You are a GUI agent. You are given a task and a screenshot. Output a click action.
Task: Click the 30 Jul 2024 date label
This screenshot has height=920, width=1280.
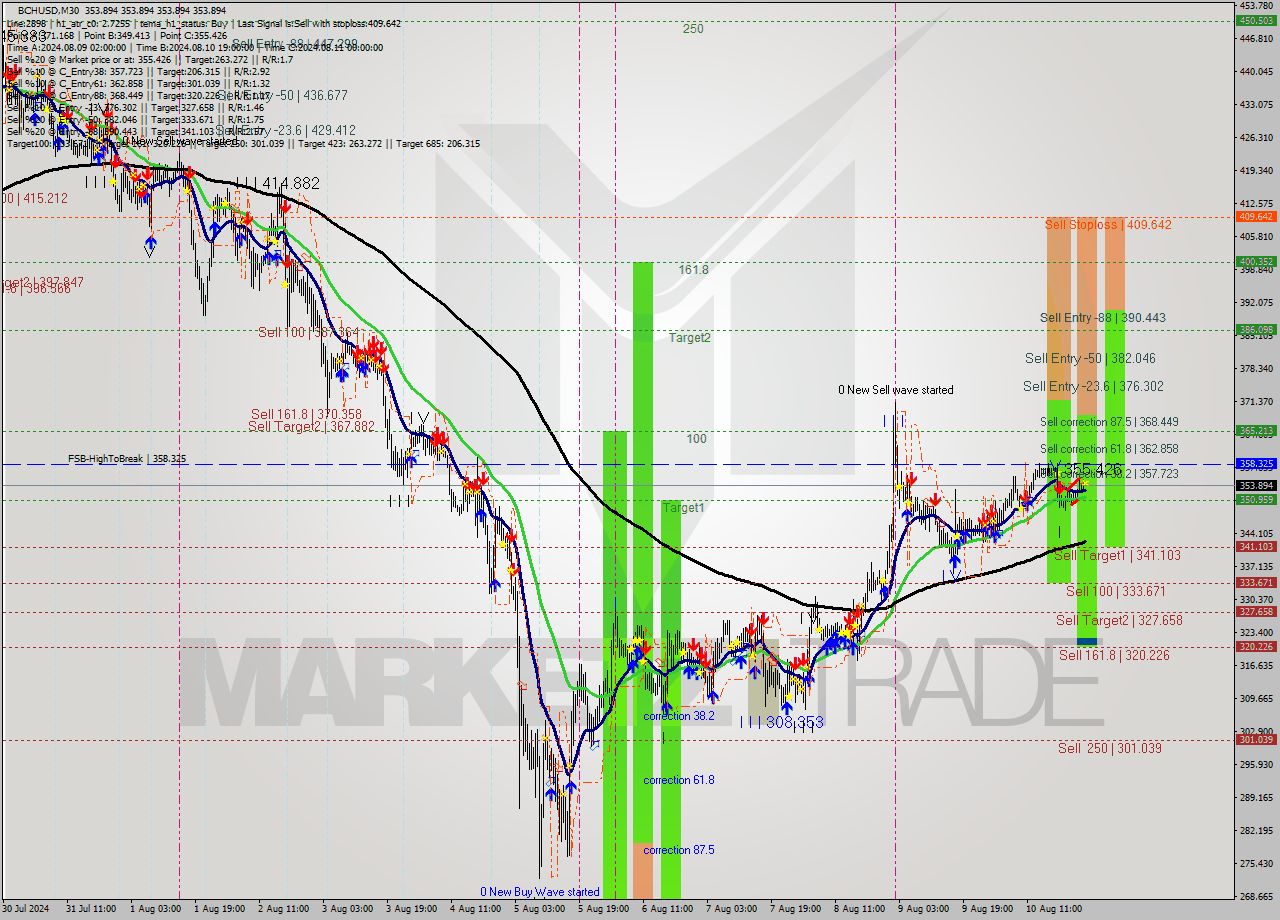point(25,909)
